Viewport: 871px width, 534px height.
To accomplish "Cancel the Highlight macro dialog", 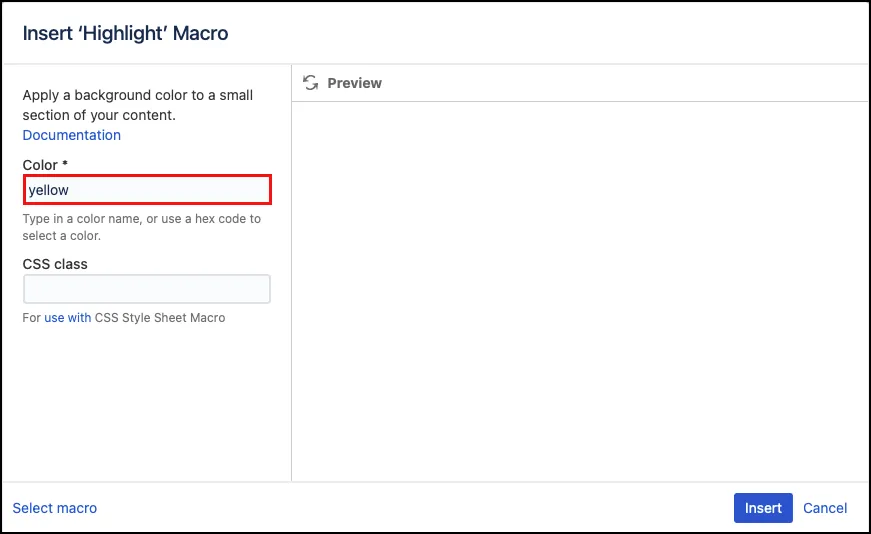I will pyautogui.click(x=825, y=508).
